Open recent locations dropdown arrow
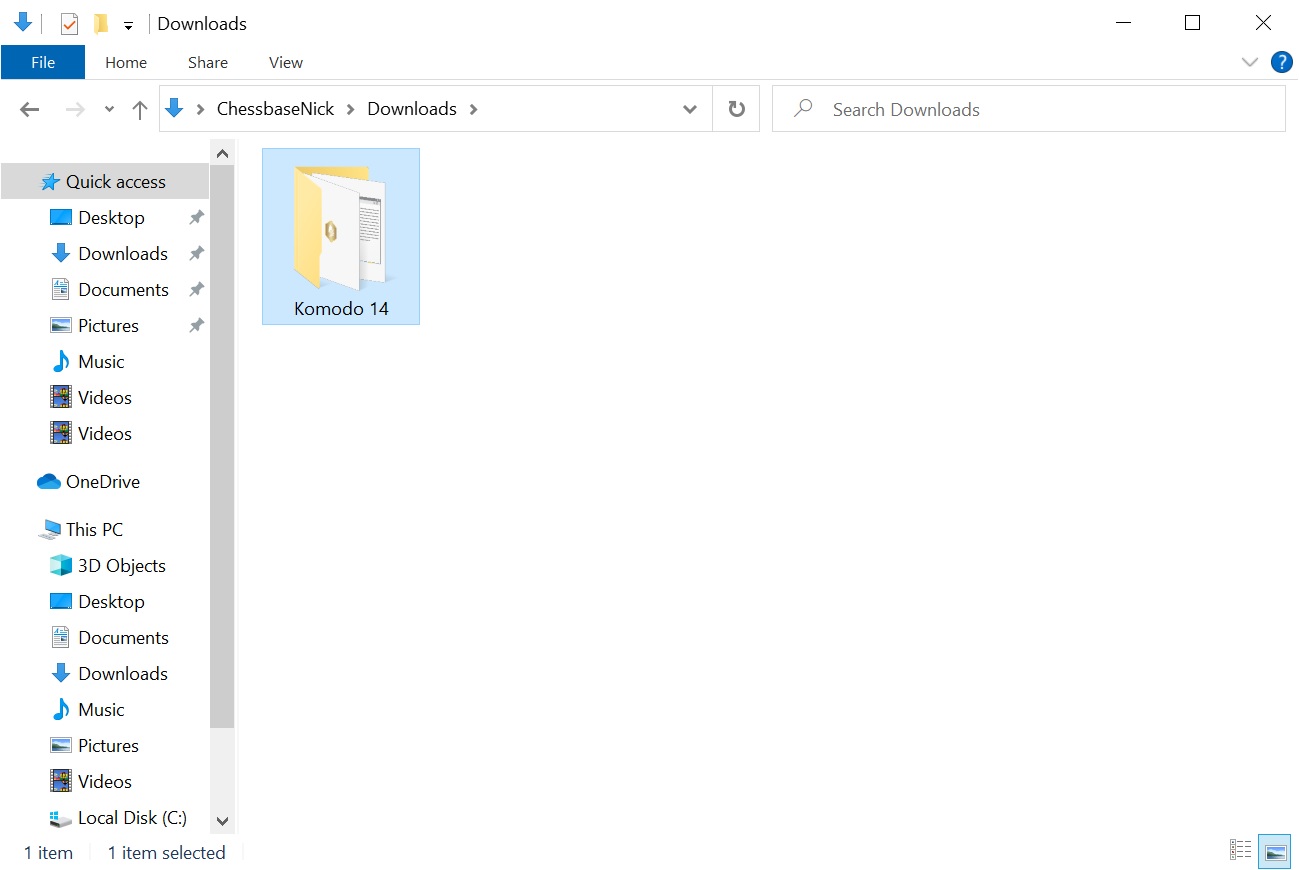Viewport: 1299px width, 870px height. click(x=109, y=110)
